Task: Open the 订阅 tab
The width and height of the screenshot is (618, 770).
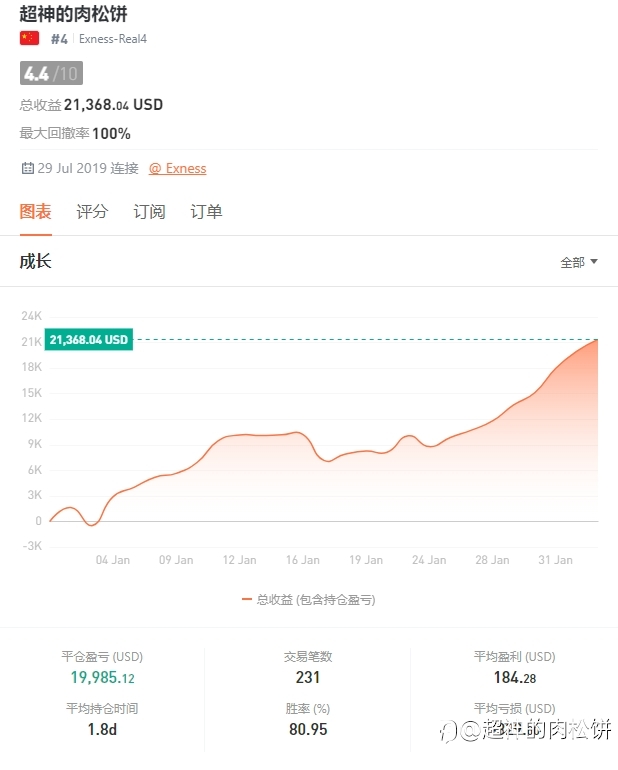Action: (149, 212)
